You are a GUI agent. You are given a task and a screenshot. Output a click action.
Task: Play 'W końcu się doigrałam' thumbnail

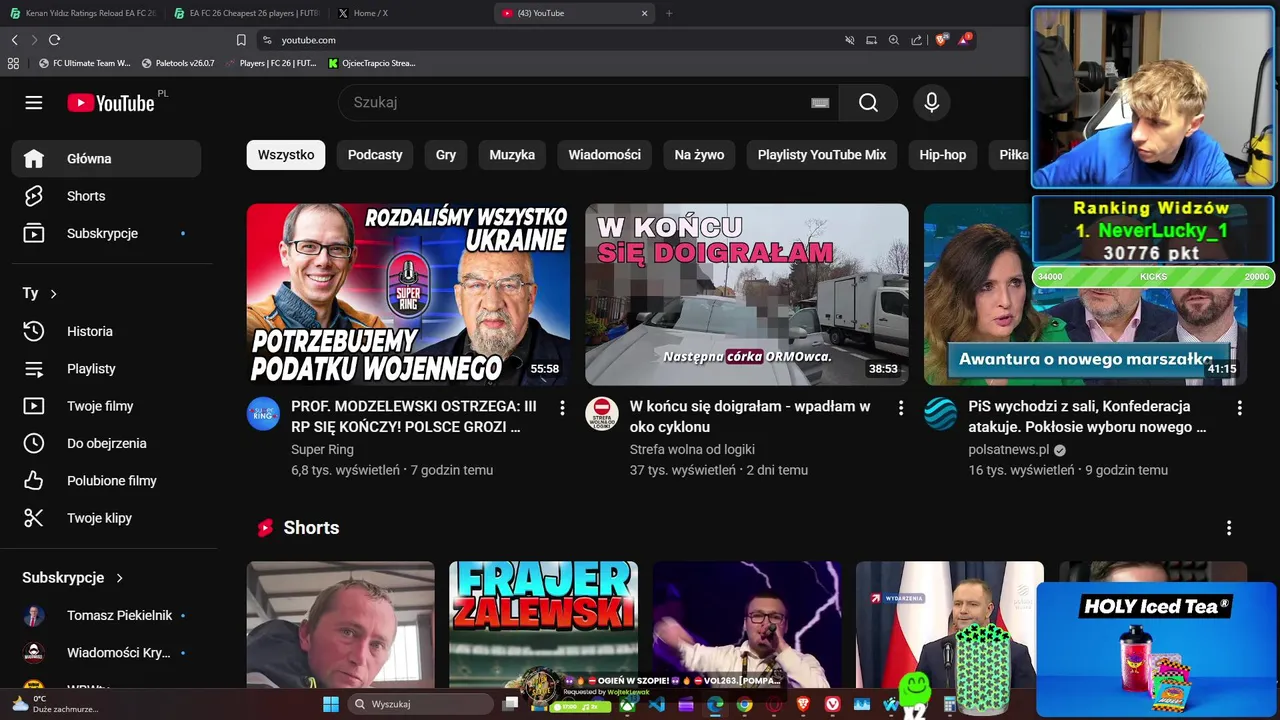[747, 295]
